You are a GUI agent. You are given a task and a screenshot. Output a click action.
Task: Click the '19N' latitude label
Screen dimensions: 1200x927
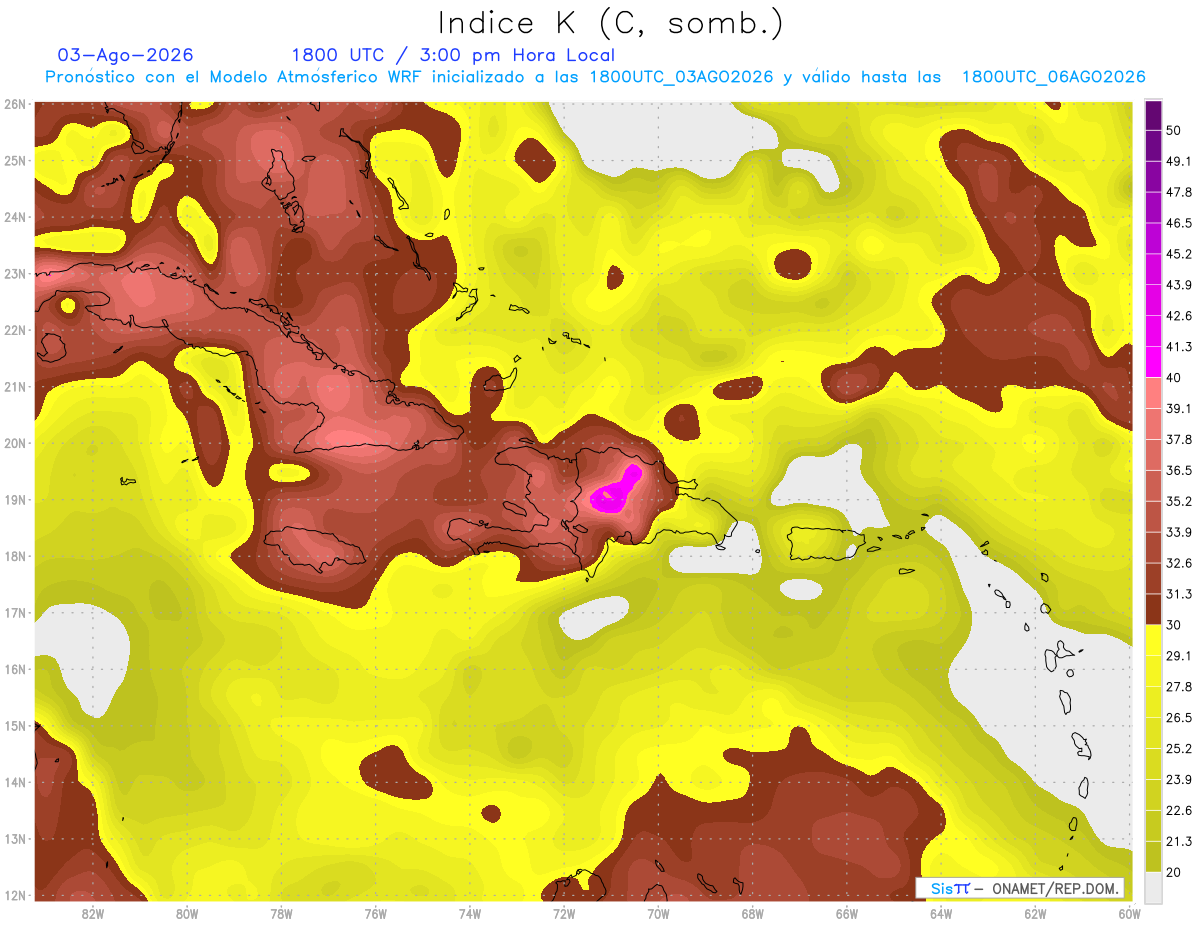(x=15, y=500)
